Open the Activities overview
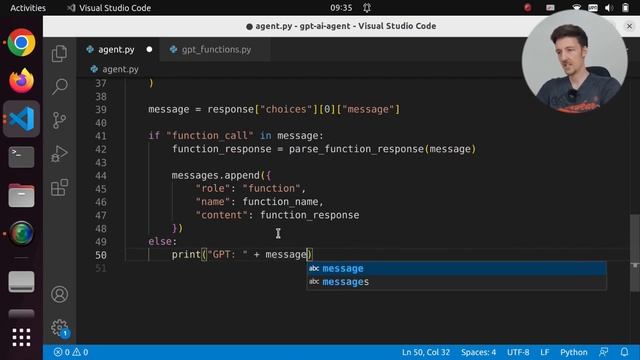Screen dimensions: 640x360 tap(28, 8)
